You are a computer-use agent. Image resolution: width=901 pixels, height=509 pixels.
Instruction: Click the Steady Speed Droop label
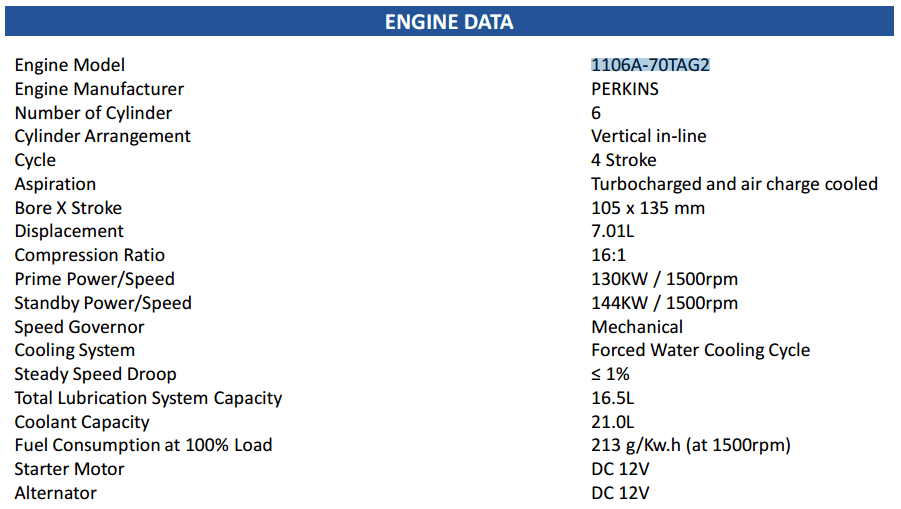point(95,374)
